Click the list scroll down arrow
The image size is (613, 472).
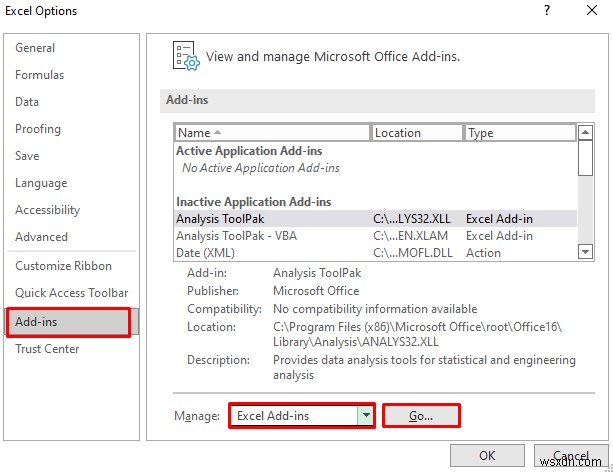pyautogui.click(x=585, y=251)
